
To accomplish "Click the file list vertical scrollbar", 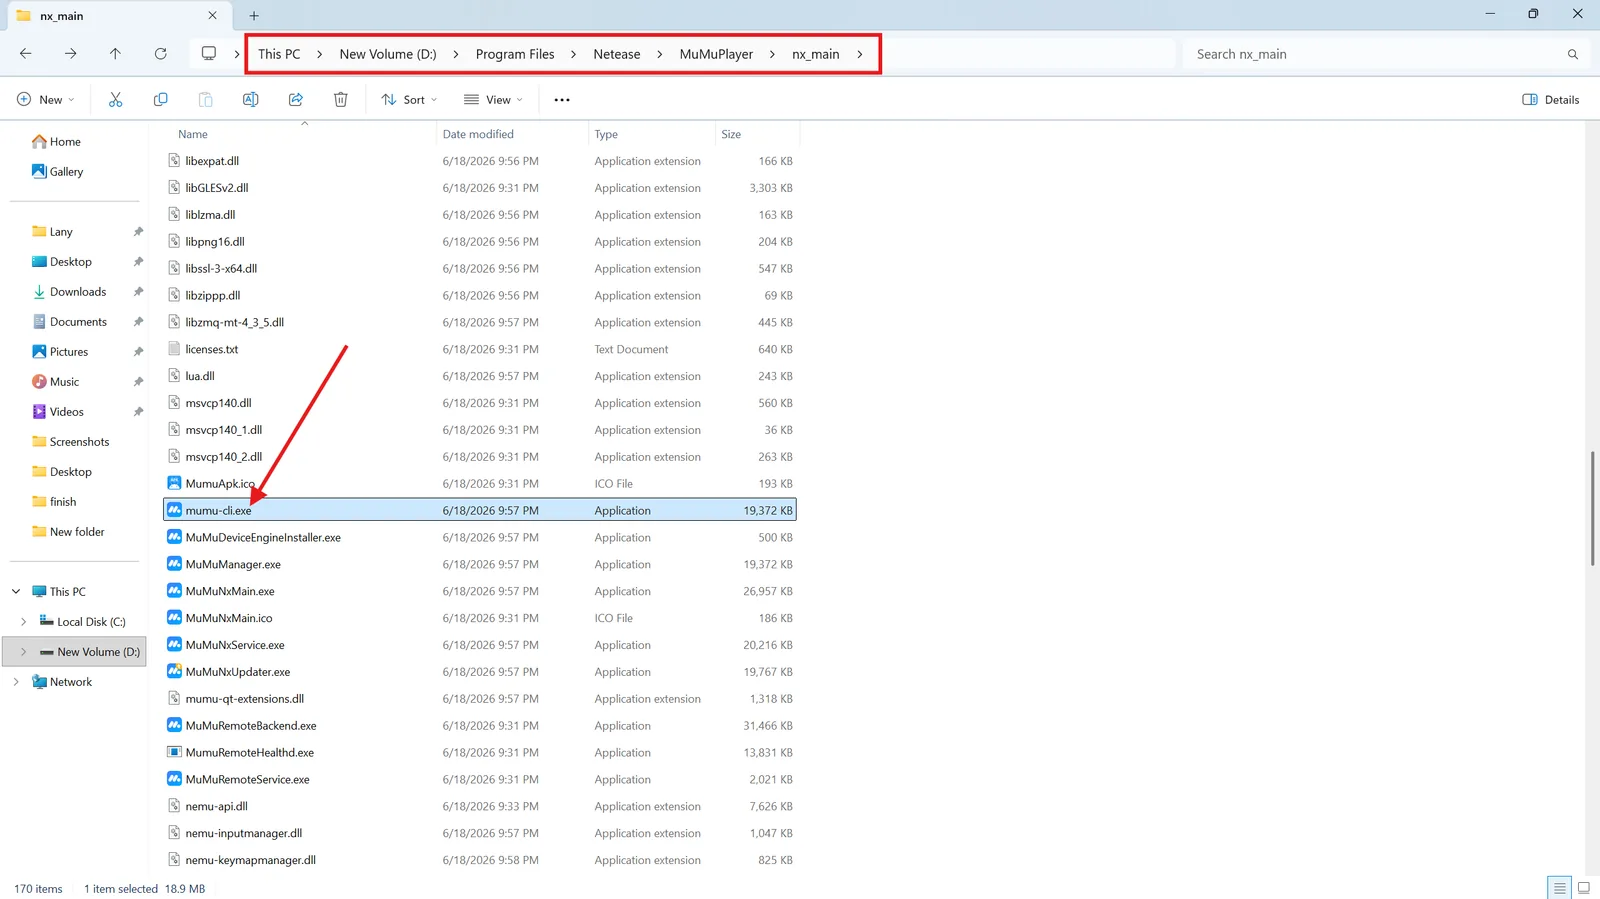I will point(1592,508).
